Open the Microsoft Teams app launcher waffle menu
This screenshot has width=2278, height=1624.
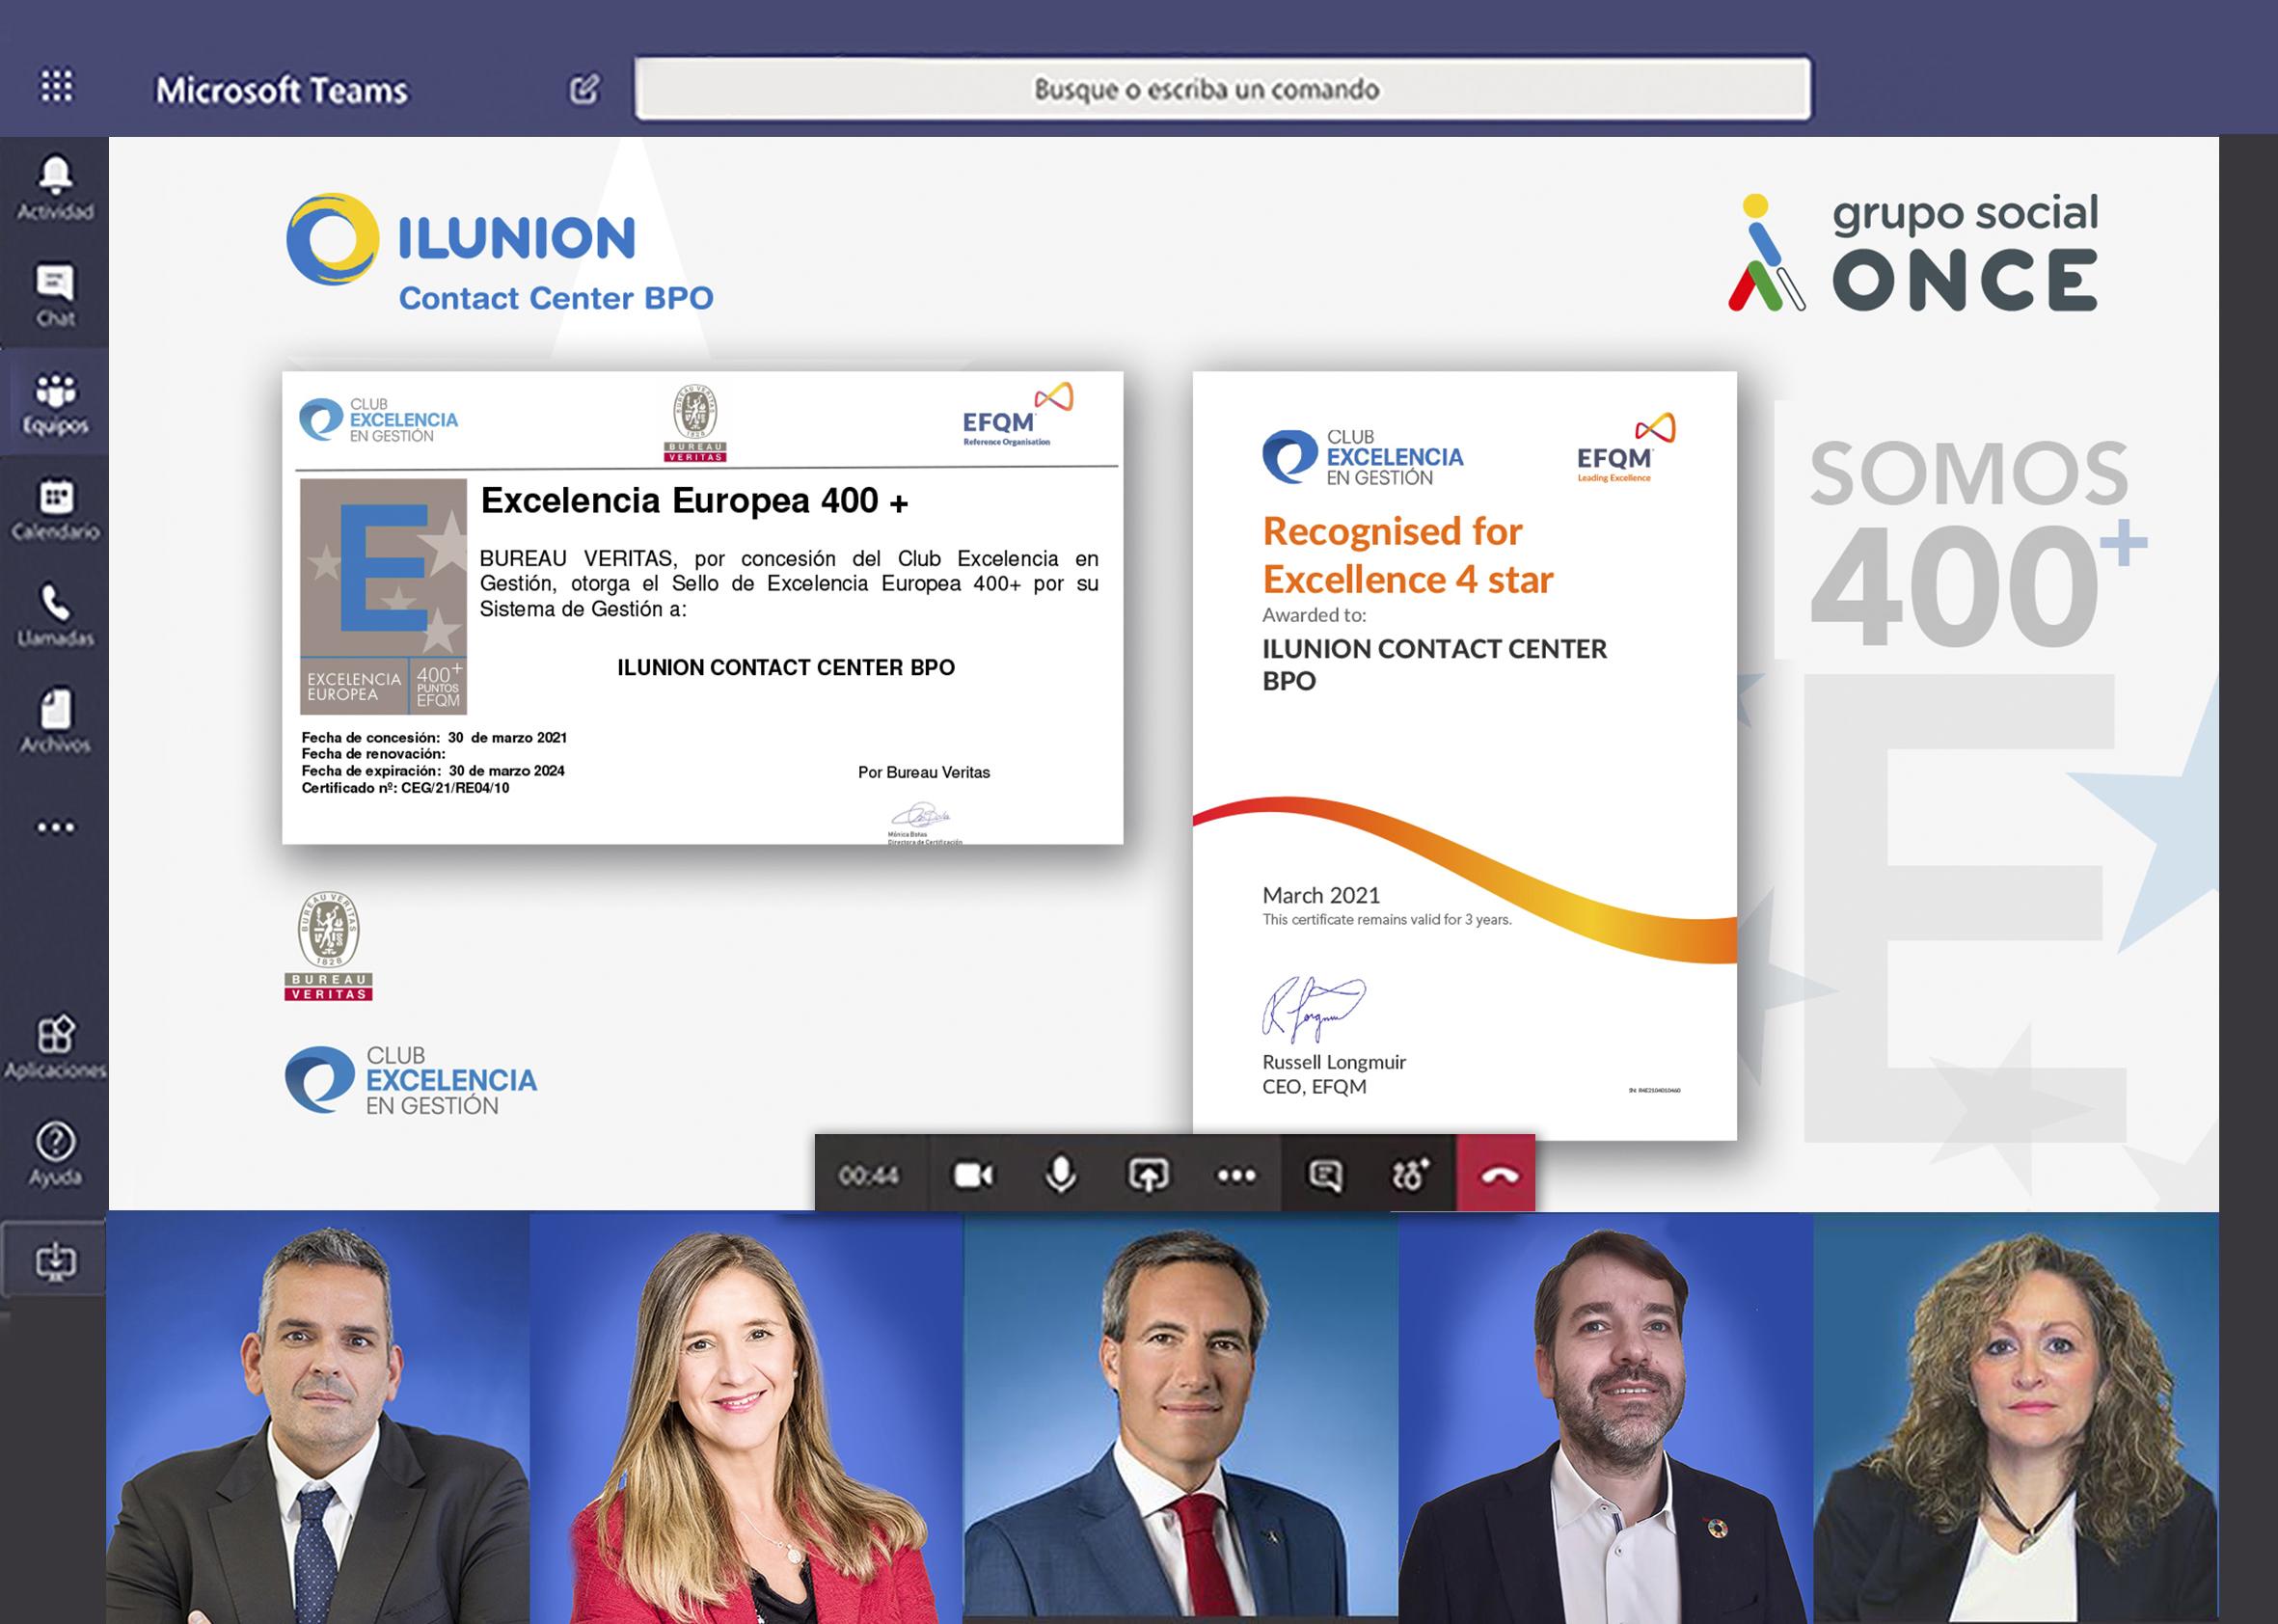(x=57, y=87)
